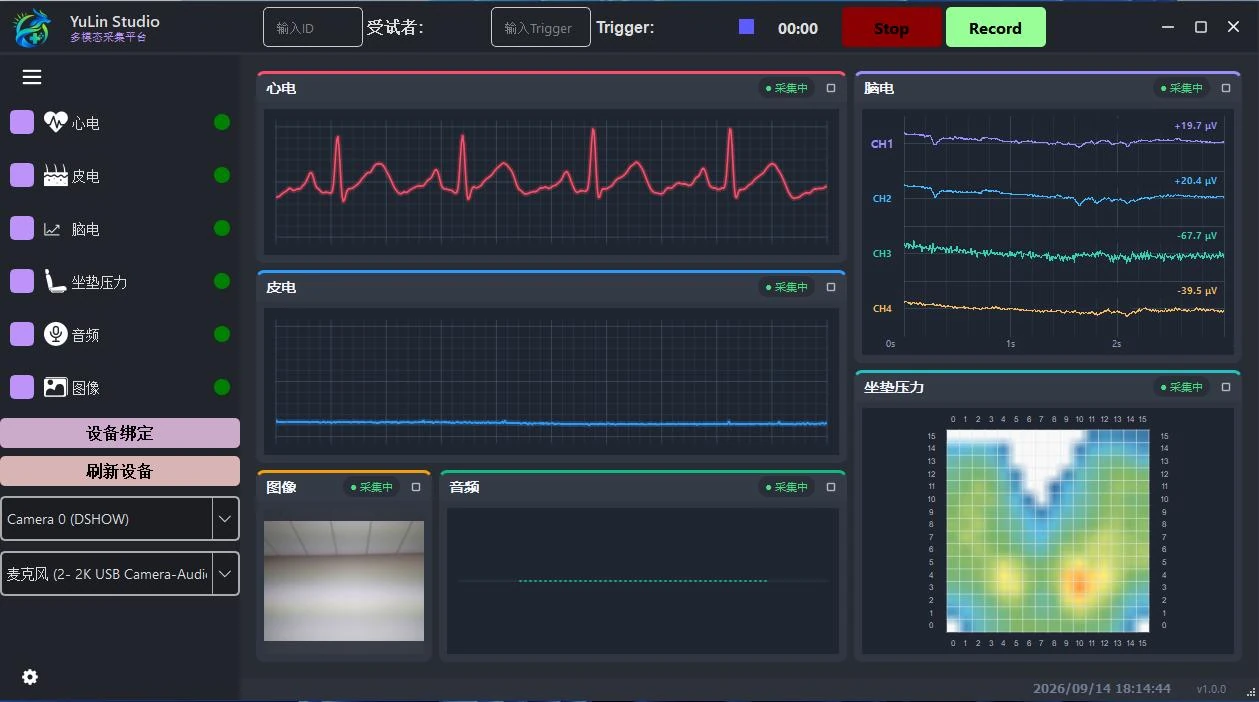Click the +20.4 µV value

click(1196, 181)
